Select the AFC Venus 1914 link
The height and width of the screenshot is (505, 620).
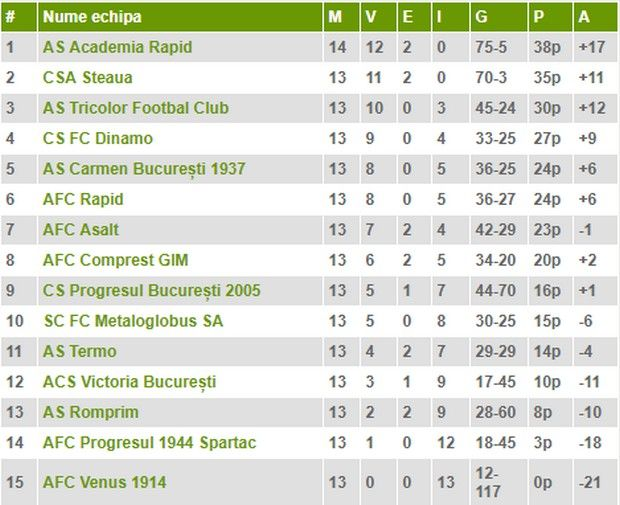pyautogui.click(x=104, y=482)
